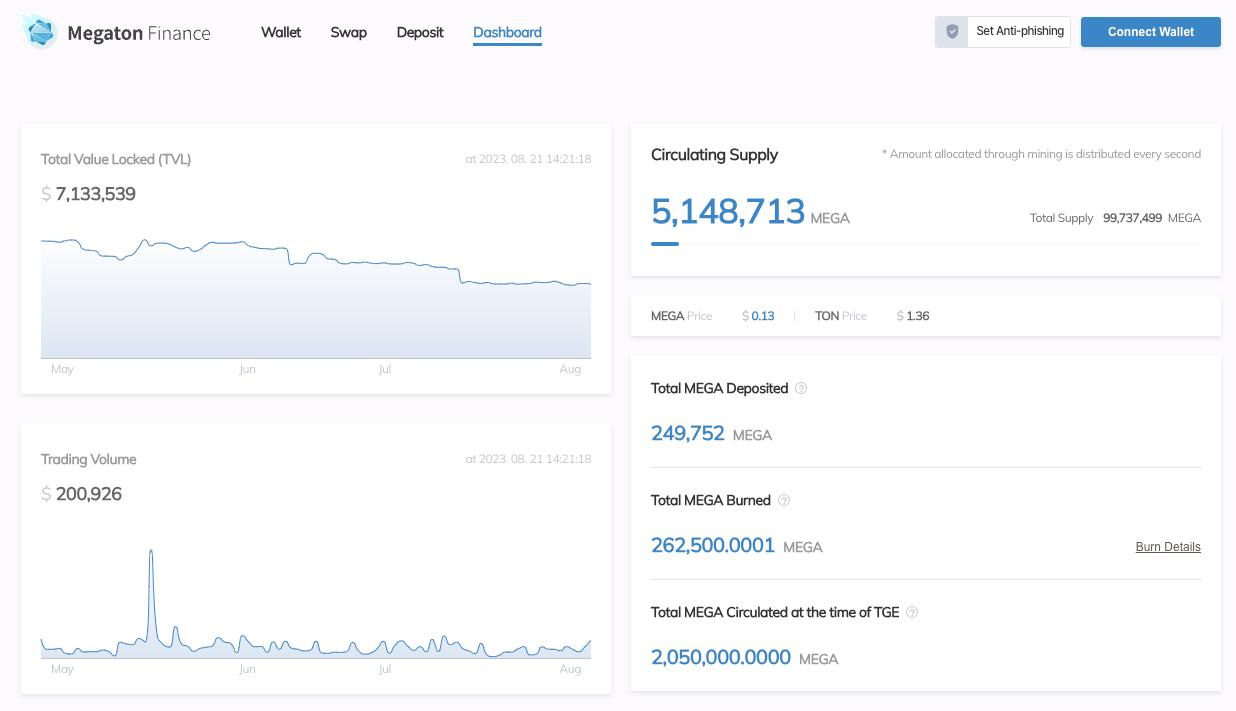The width and height of the screenshot is (1236, 711).
Task: Click the circulating supply progress bar
Action: 925,243
